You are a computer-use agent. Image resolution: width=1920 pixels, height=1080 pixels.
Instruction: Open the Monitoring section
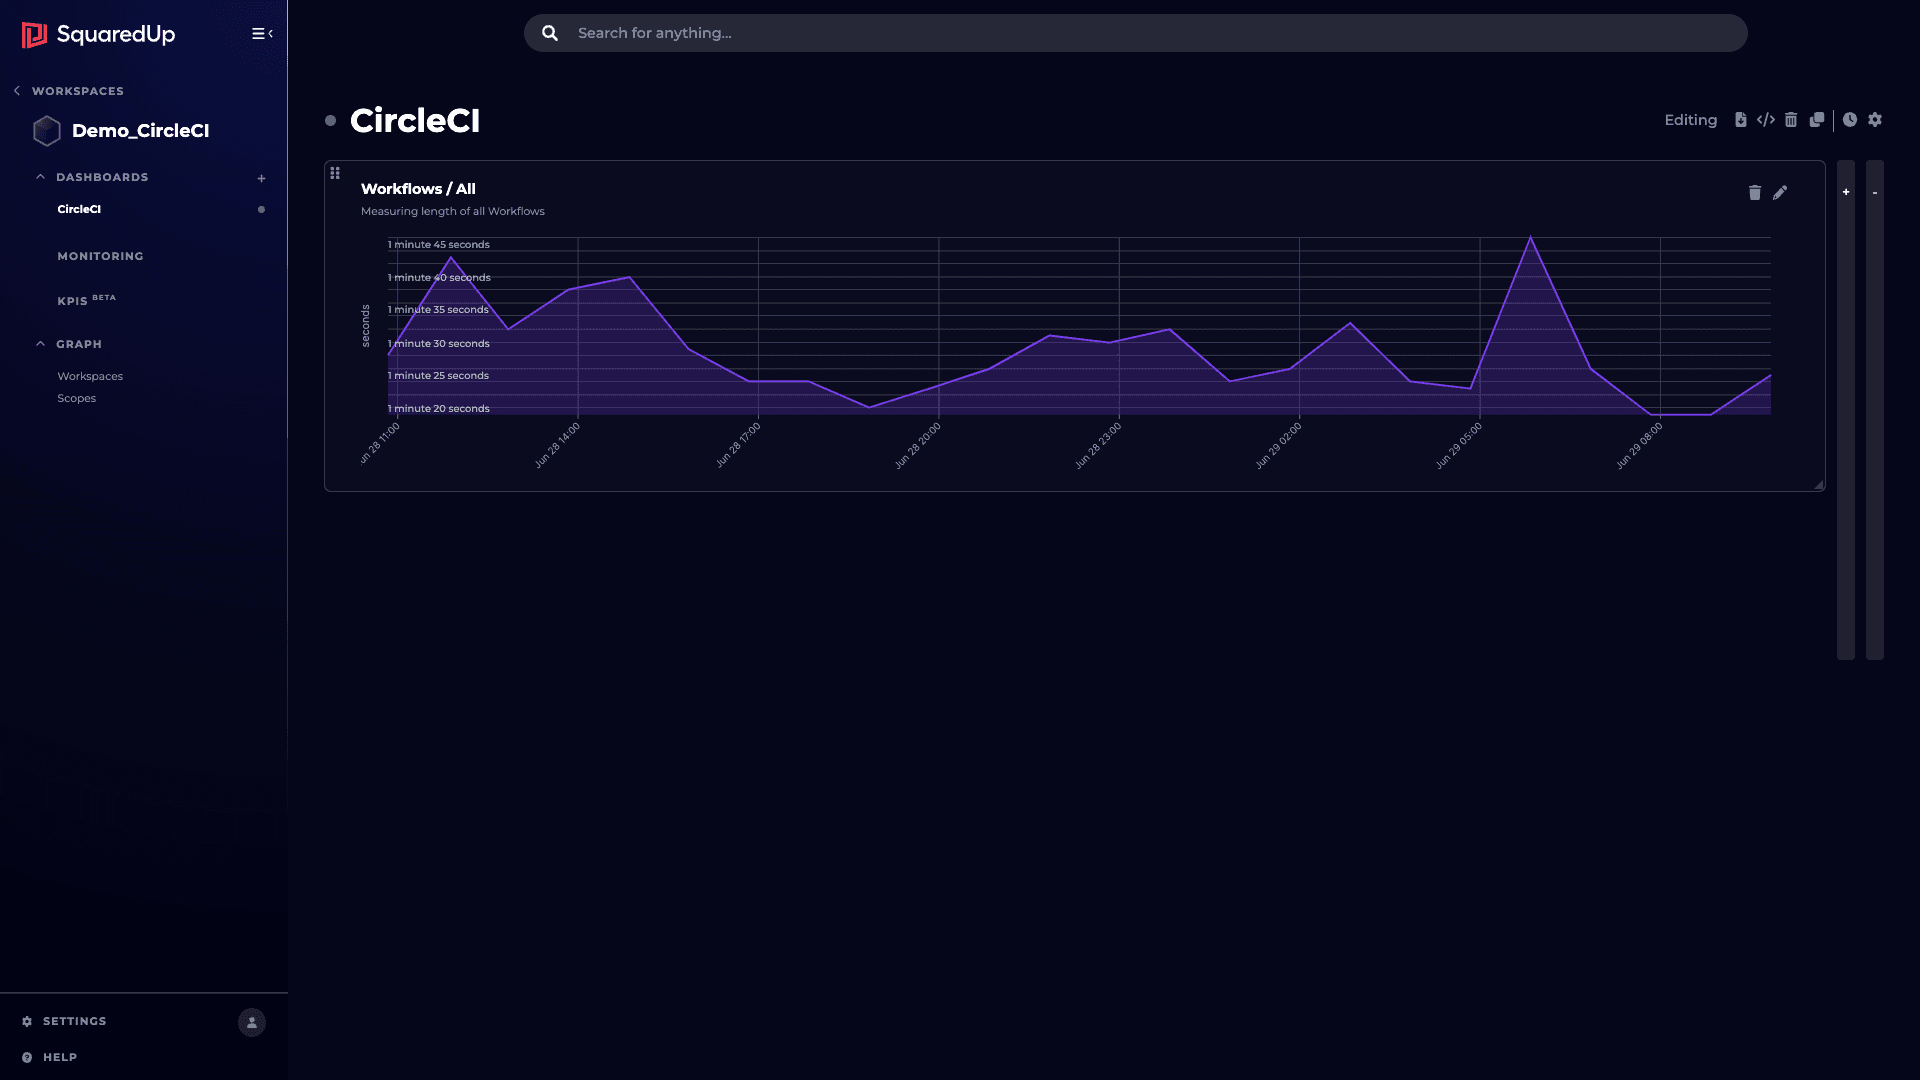(100, 256)
